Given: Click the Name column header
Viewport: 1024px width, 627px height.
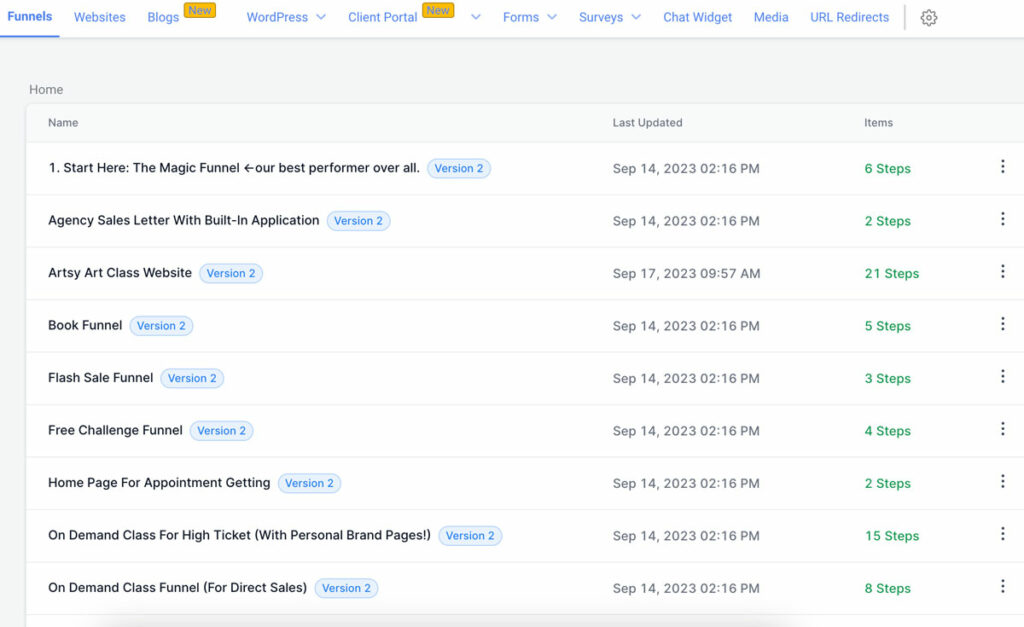Looking at the screenshot, I should point(63,122).
